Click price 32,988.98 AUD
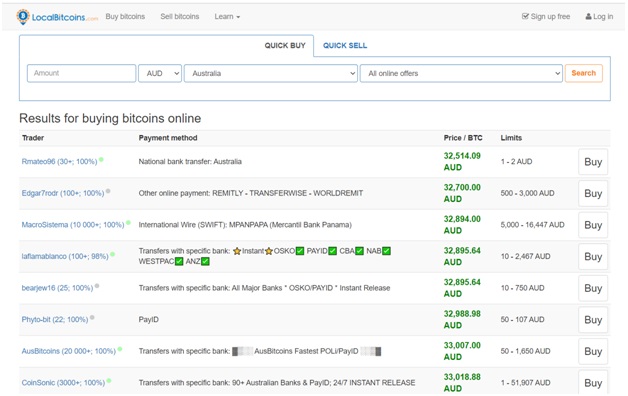The width and height of the screenshot is (628, 396). [462, 320]
